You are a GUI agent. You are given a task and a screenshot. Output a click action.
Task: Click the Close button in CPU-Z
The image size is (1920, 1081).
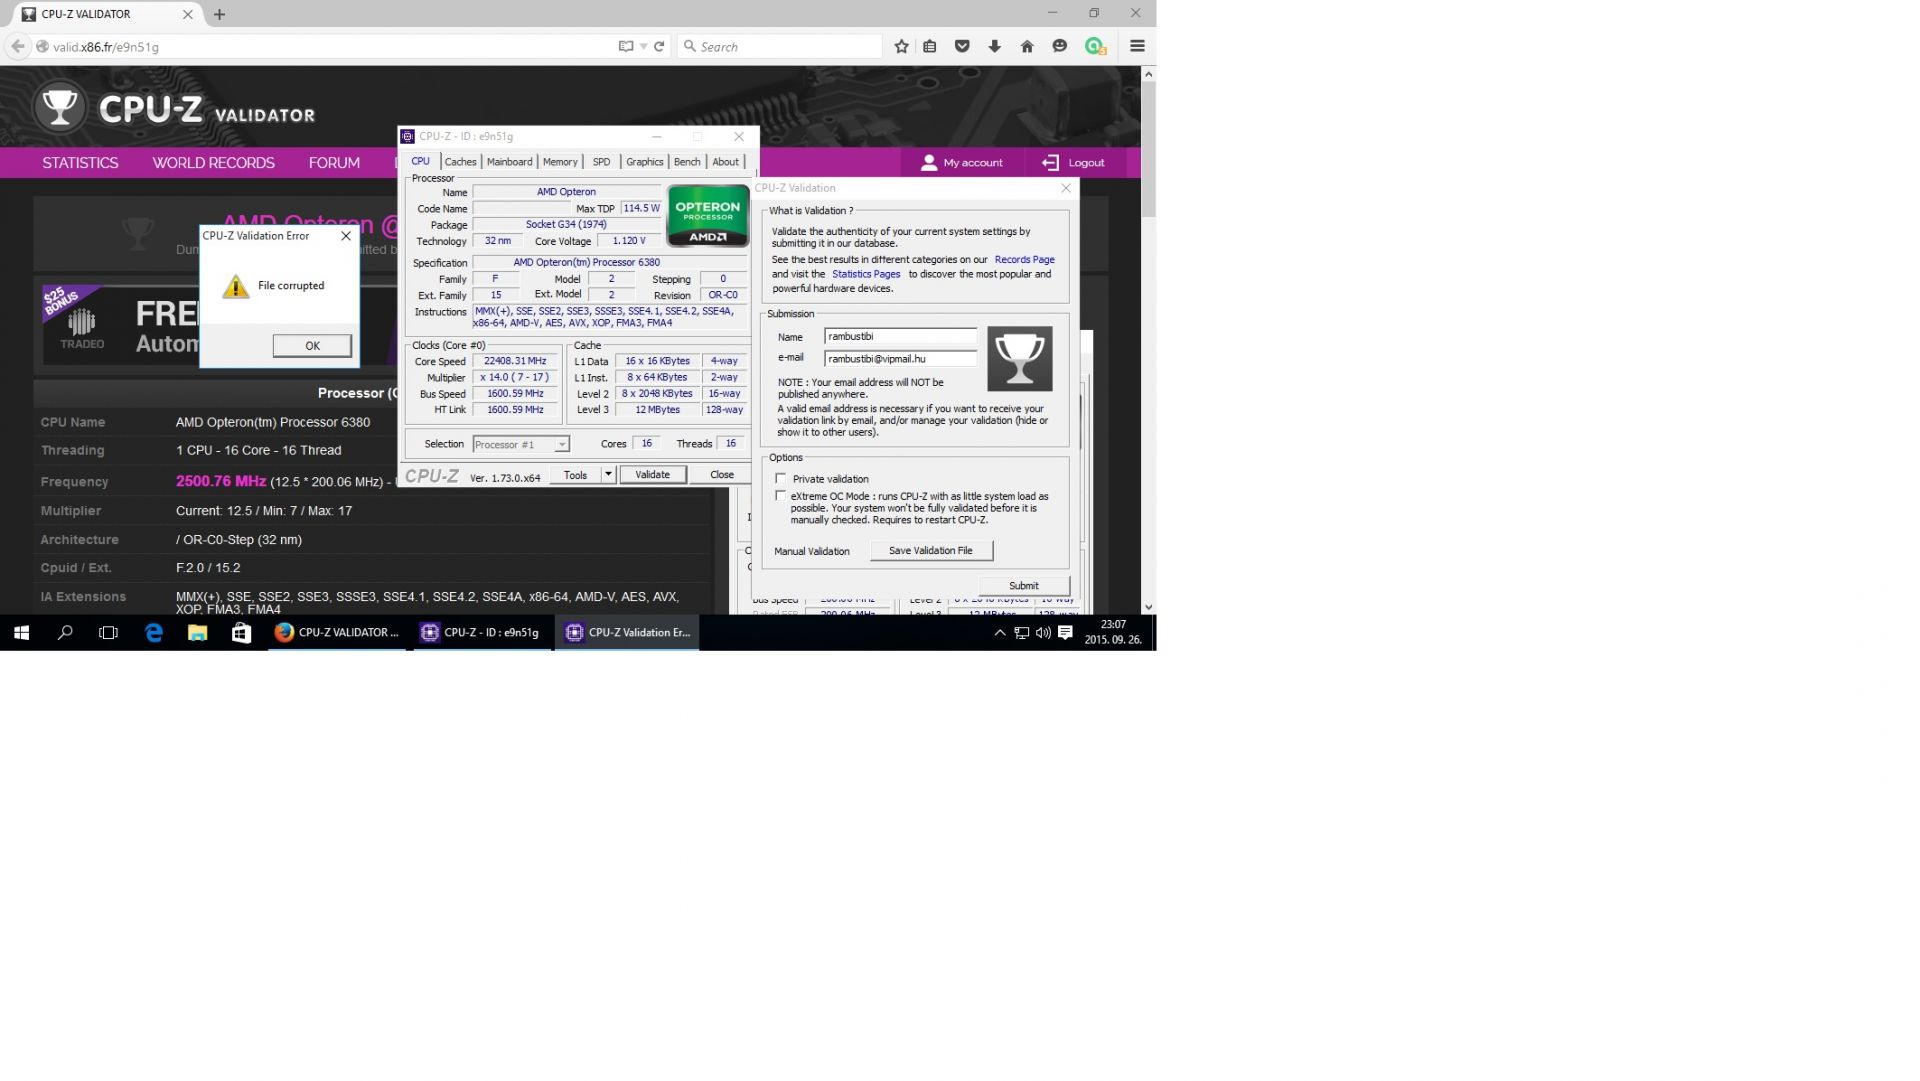[722, 475]
